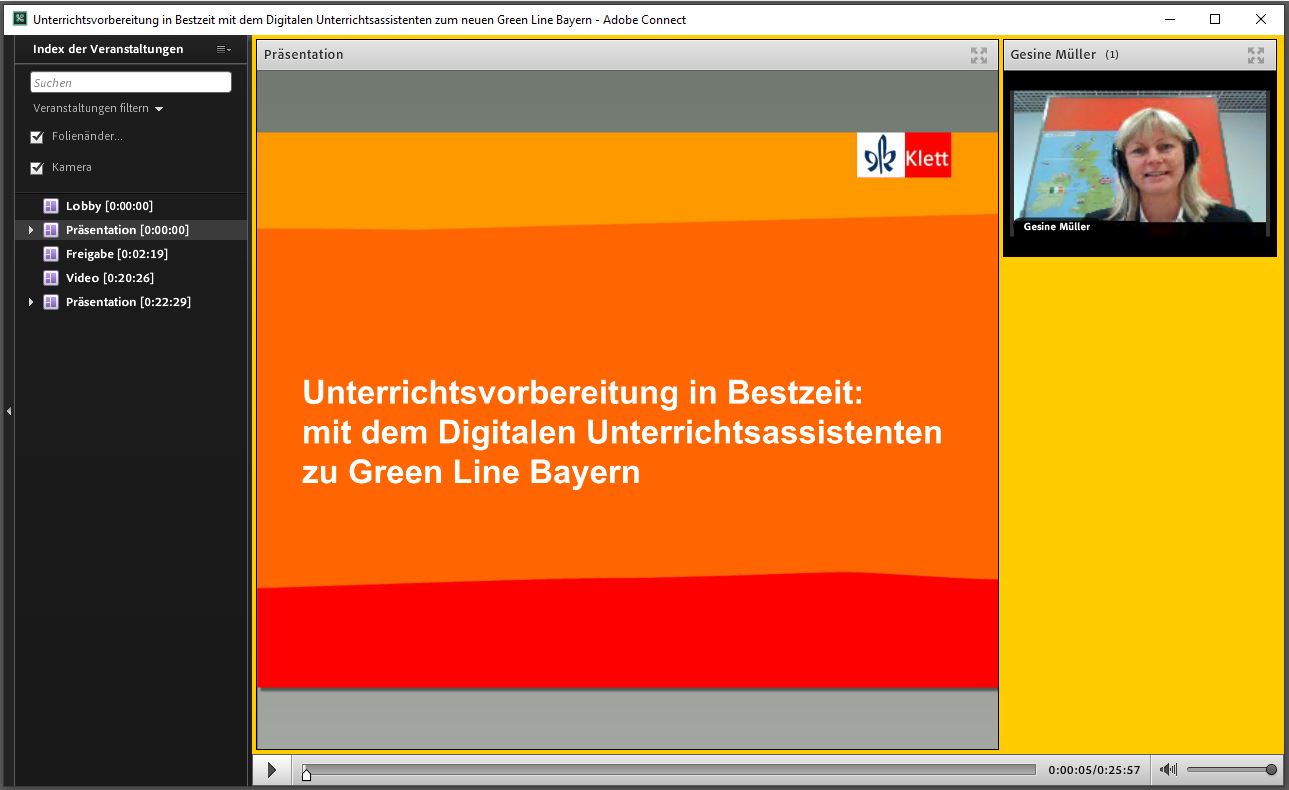Mute audio using the speaker icon
The width and height of the screenshot is (1289, 790).
coord(1167,770)
